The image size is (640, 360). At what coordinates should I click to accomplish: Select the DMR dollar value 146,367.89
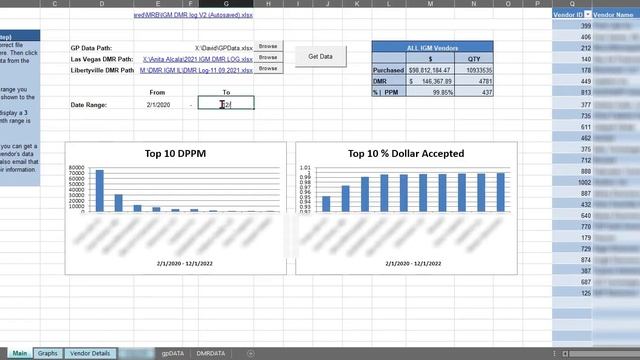[430, 81]
